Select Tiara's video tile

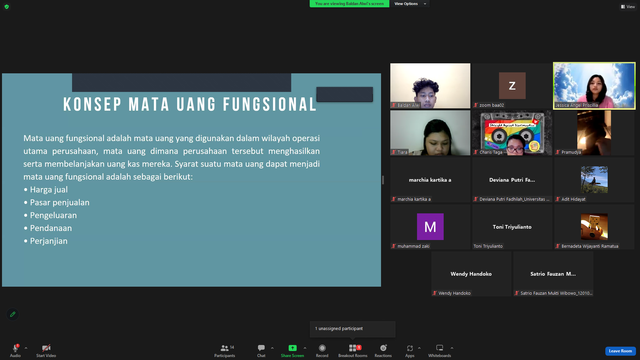coord(430,133)
